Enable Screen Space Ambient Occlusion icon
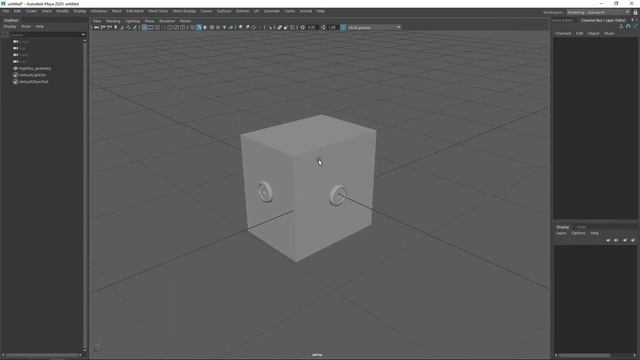Image resolution: width=640 pixels, height=360 pixels. point(240,28)
